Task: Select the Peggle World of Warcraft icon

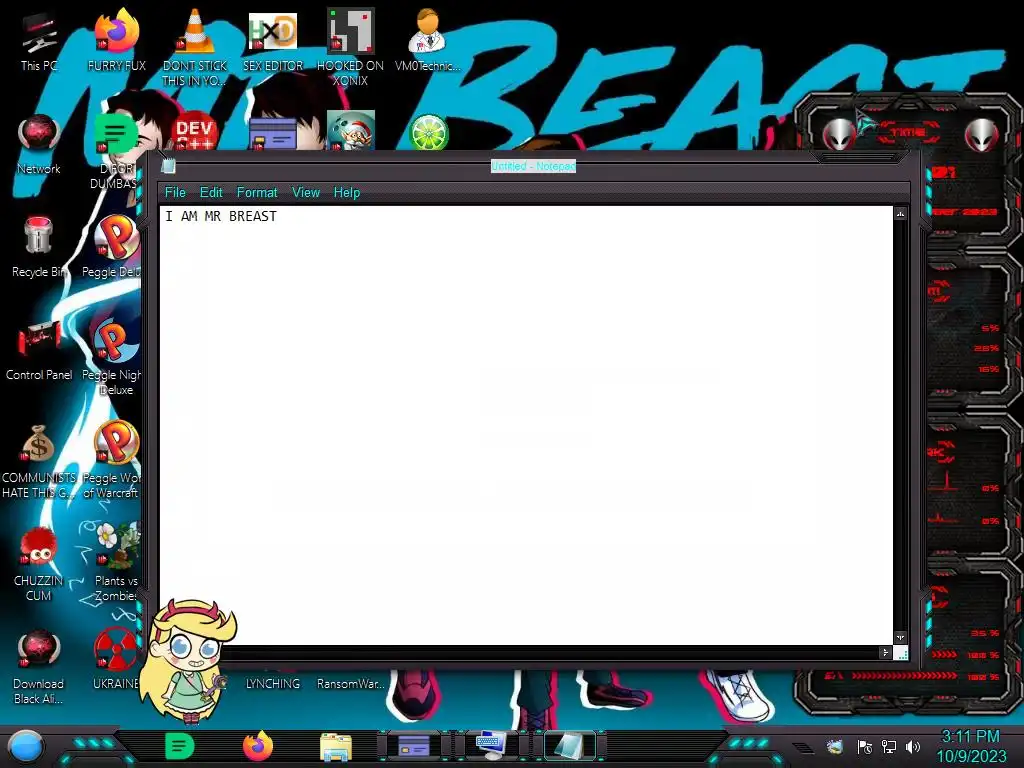Action: (114, 460)
